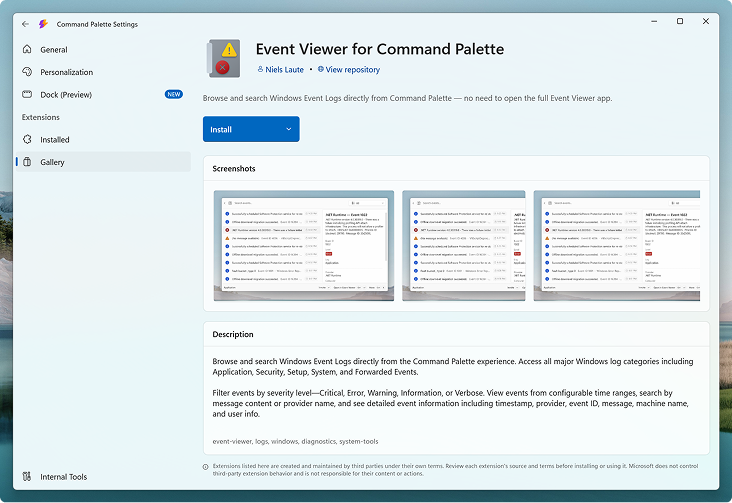Click the Command Palette Settings window title
The image size is (732, 503).
point(97,24)
